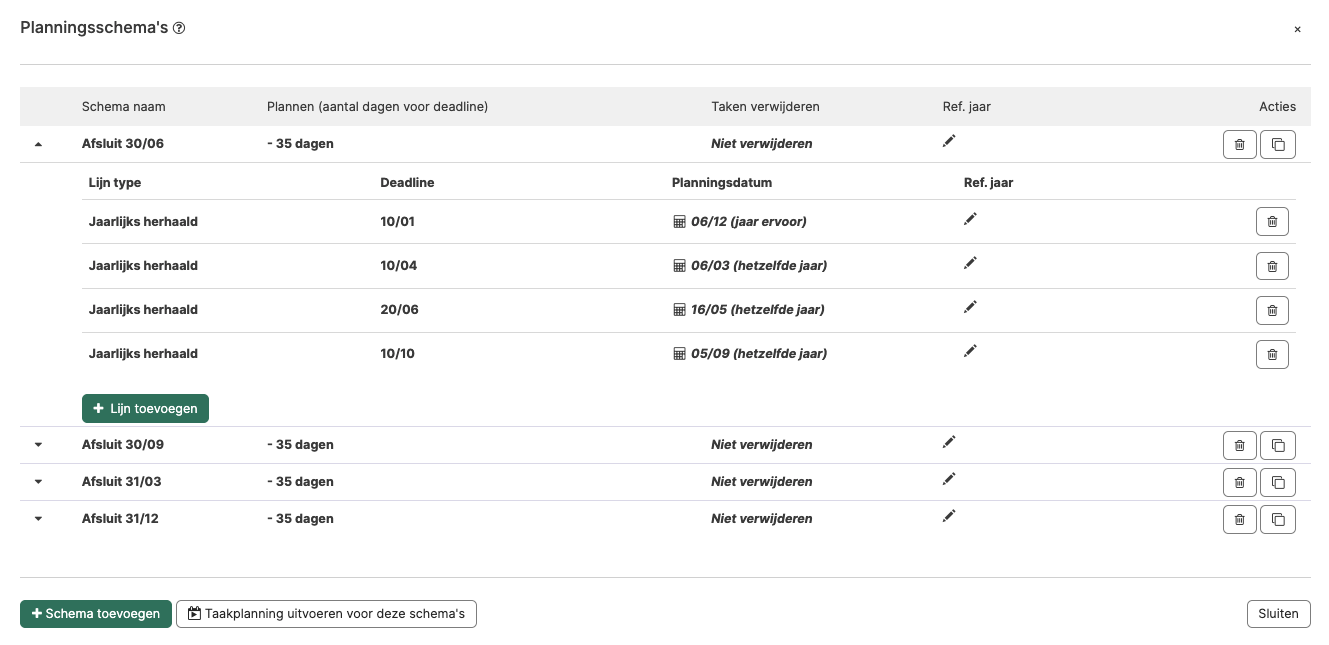1329x645 pixels.
Task: Click 'Jaarlijks herhaald' in the 10/01 line
Action: click(x=143, y=222)
